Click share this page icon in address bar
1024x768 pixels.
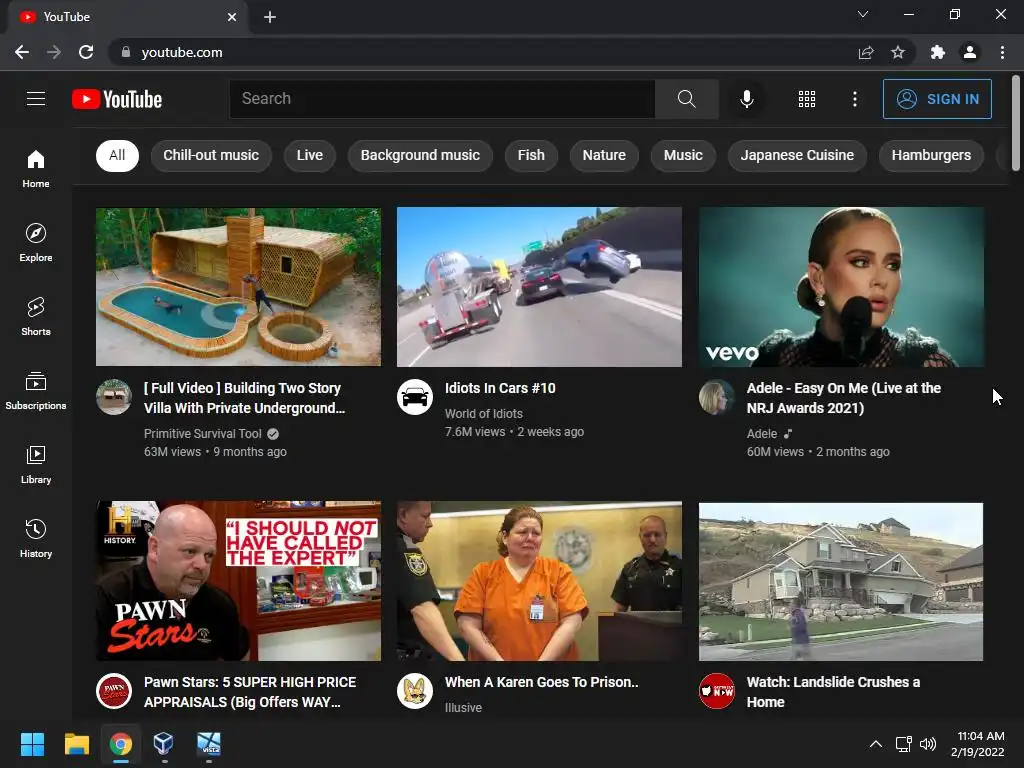click(866, 52)
